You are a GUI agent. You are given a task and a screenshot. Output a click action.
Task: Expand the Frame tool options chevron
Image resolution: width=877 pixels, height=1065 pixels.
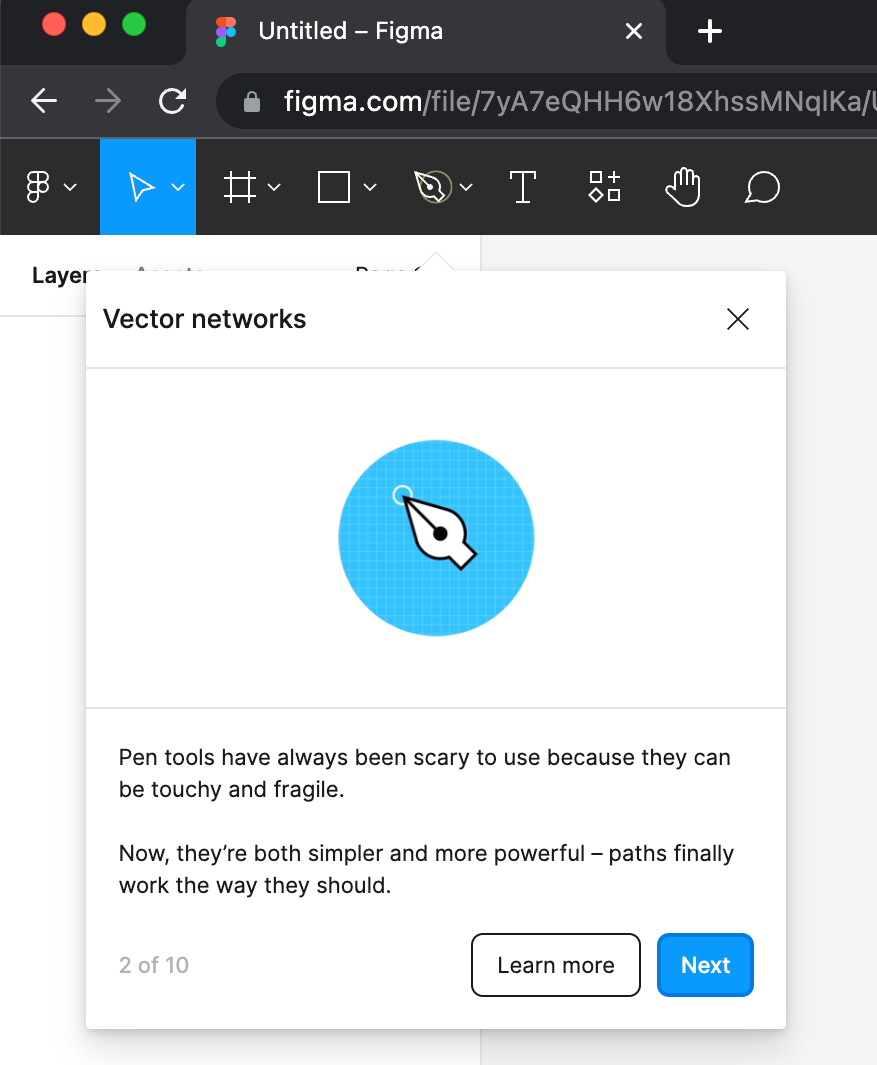coord(274,187)
